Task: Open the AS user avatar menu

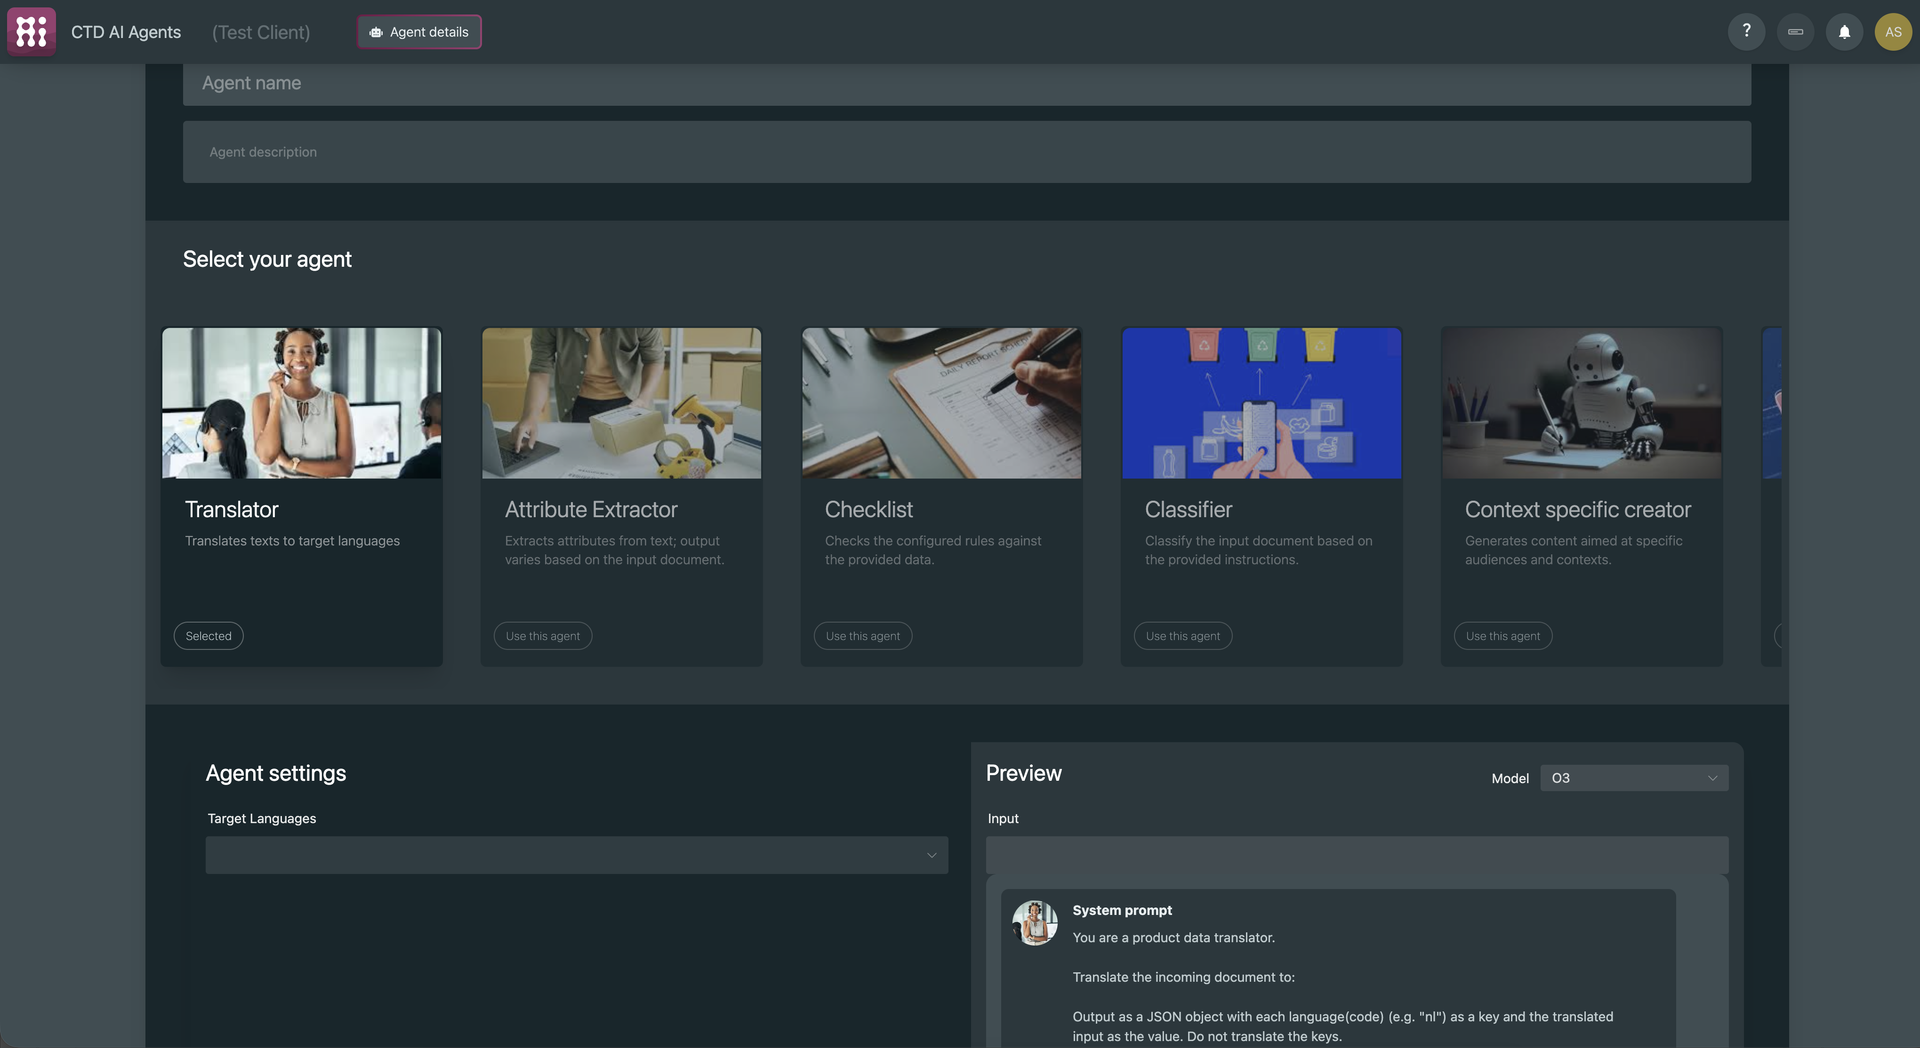Action: coord(1893,32)
